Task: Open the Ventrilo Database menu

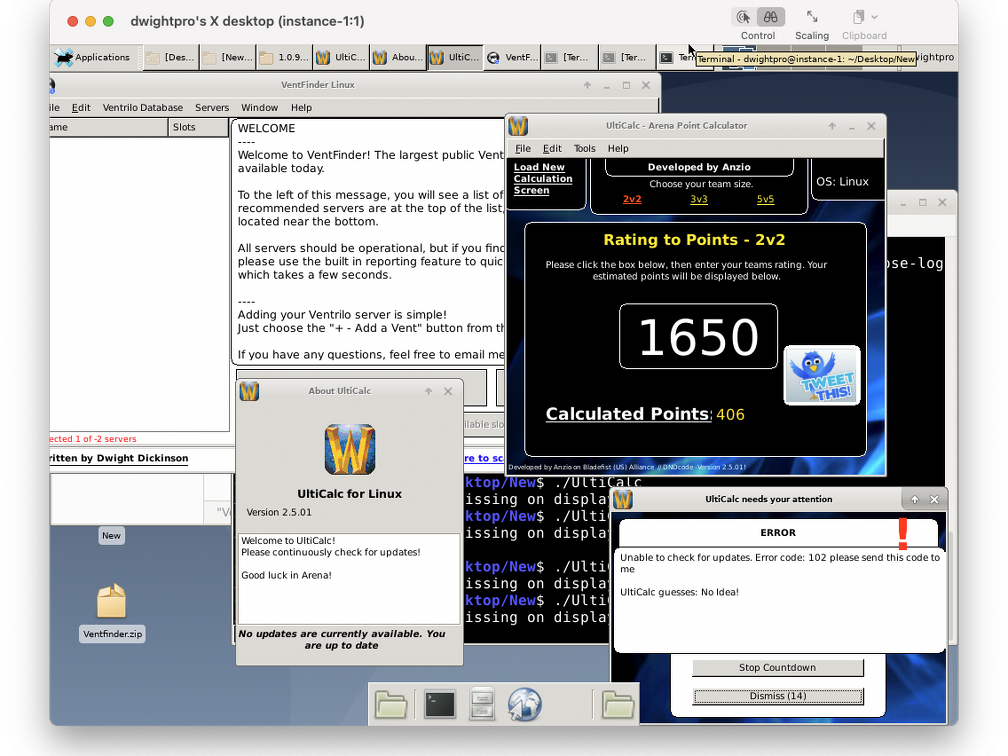Action: 142,107
